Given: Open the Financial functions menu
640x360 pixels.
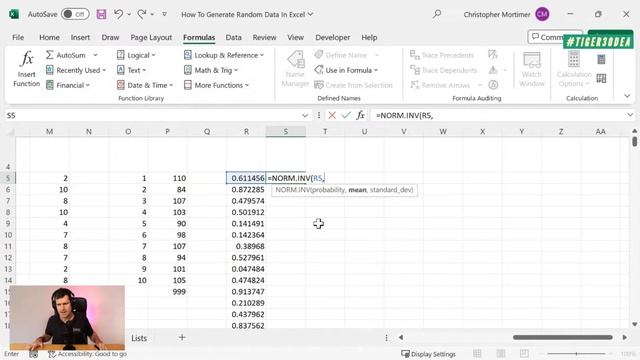Looking at the screenshot, I should tap(68, 85).
